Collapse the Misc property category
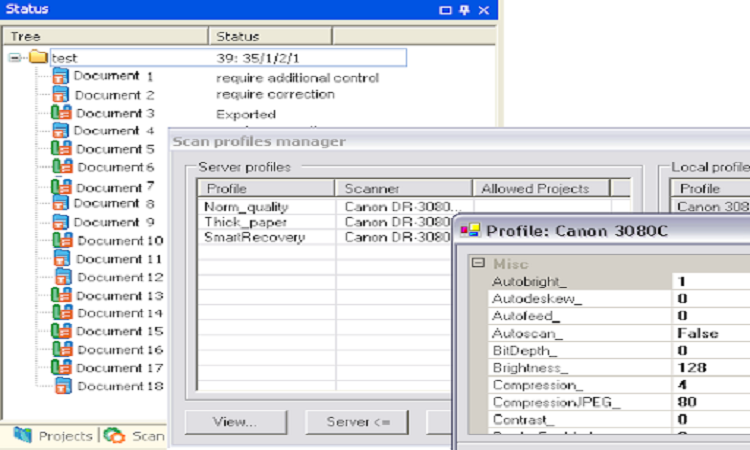 [x=478, y=263]
